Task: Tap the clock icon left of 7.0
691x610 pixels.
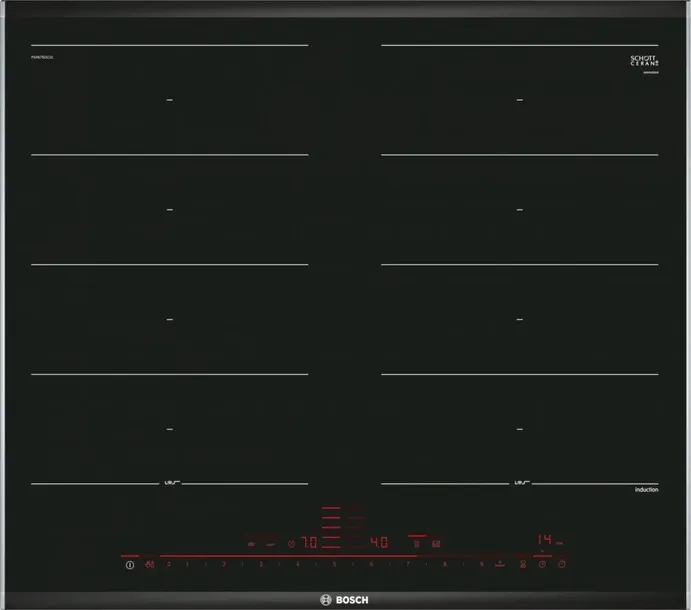Action: coord(291,544)
